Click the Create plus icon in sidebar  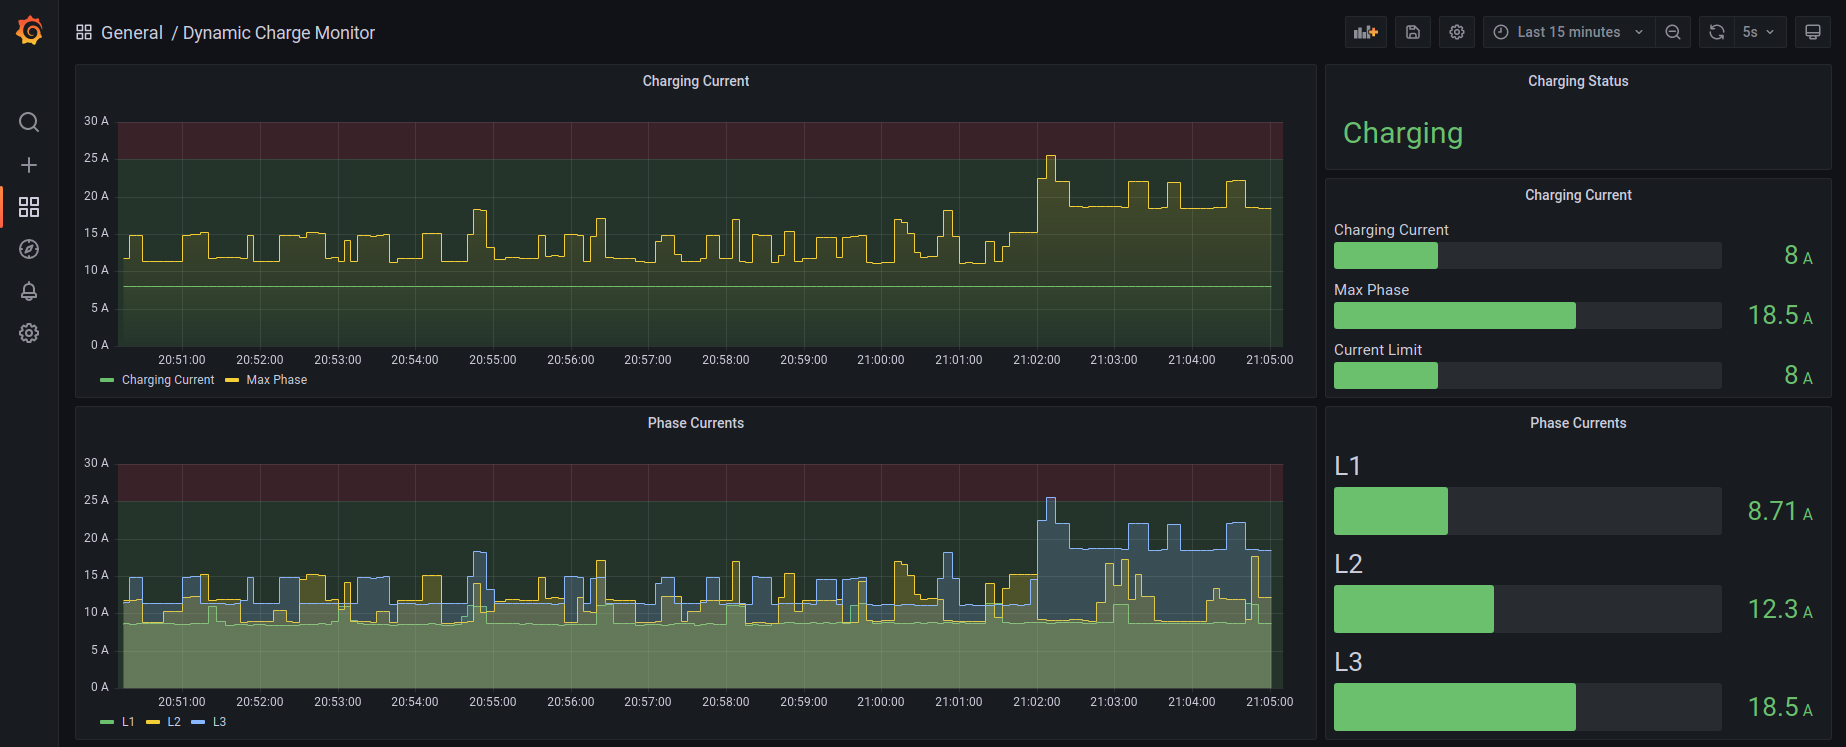coord(29,165)
